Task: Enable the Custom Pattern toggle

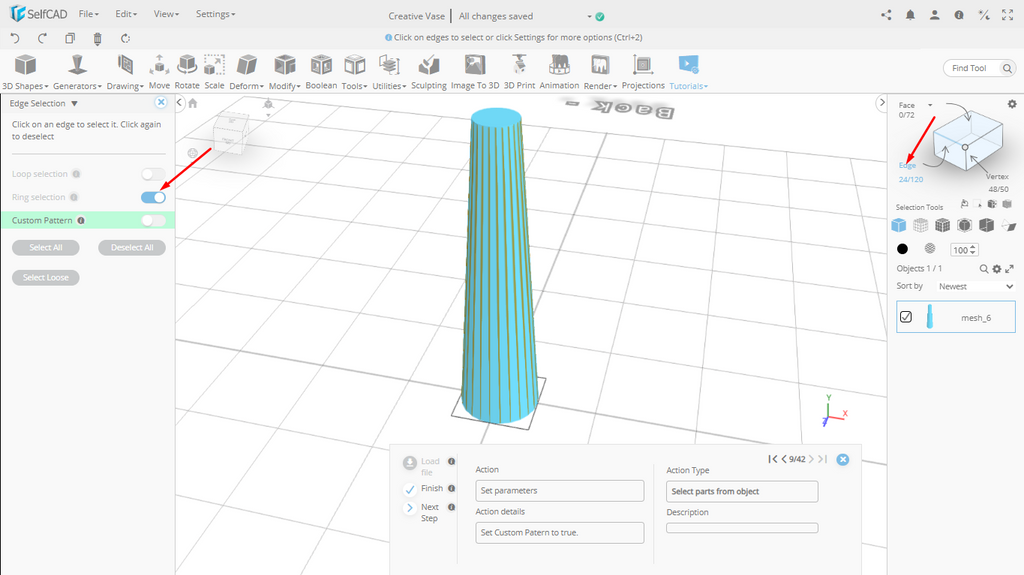Action: (x=153, y=220)
